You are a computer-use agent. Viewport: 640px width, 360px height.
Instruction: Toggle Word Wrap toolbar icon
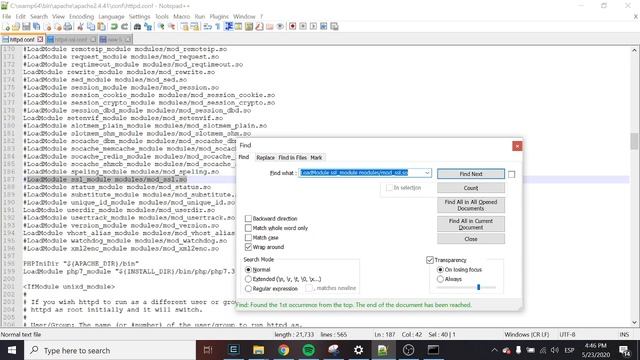pos(207,27)
